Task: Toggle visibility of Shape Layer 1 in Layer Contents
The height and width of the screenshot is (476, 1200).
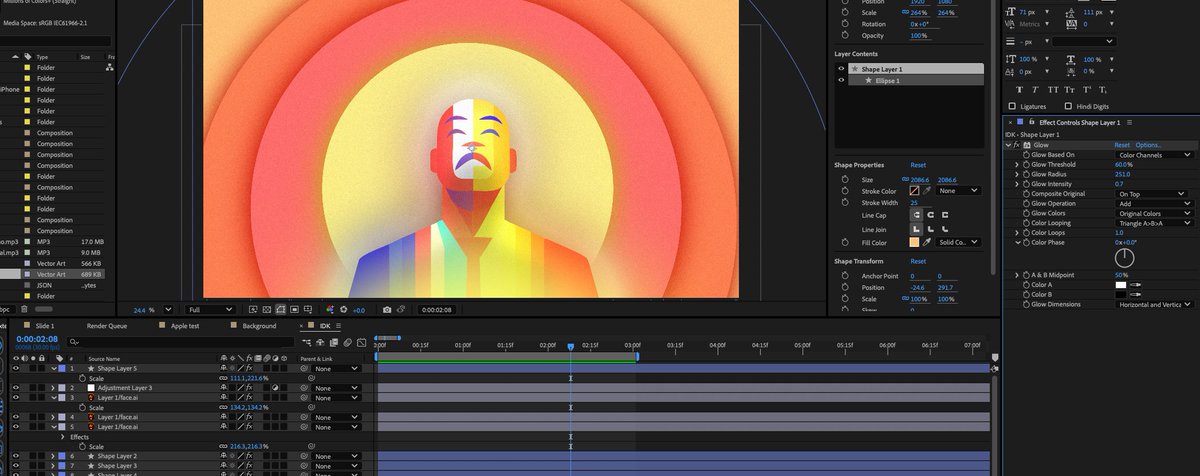Action: coord(841,69)
